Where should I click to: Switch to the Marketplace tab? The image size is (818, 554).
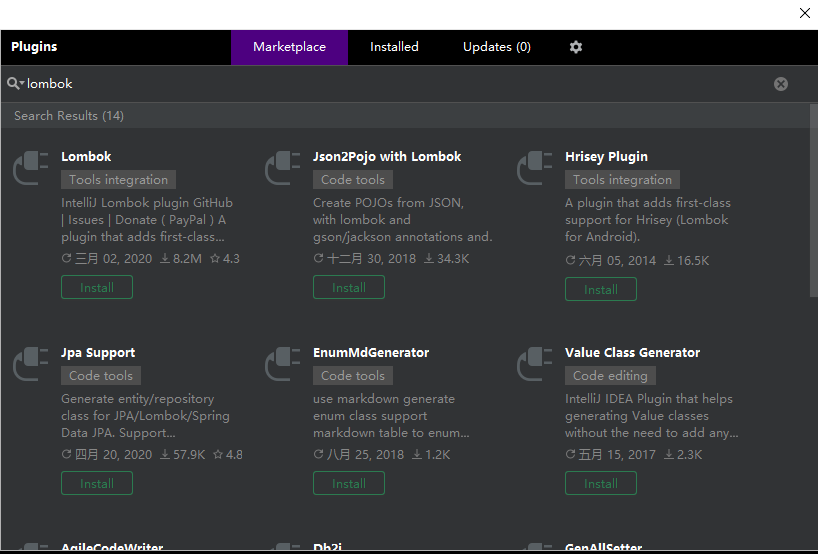tap(290, 47)
